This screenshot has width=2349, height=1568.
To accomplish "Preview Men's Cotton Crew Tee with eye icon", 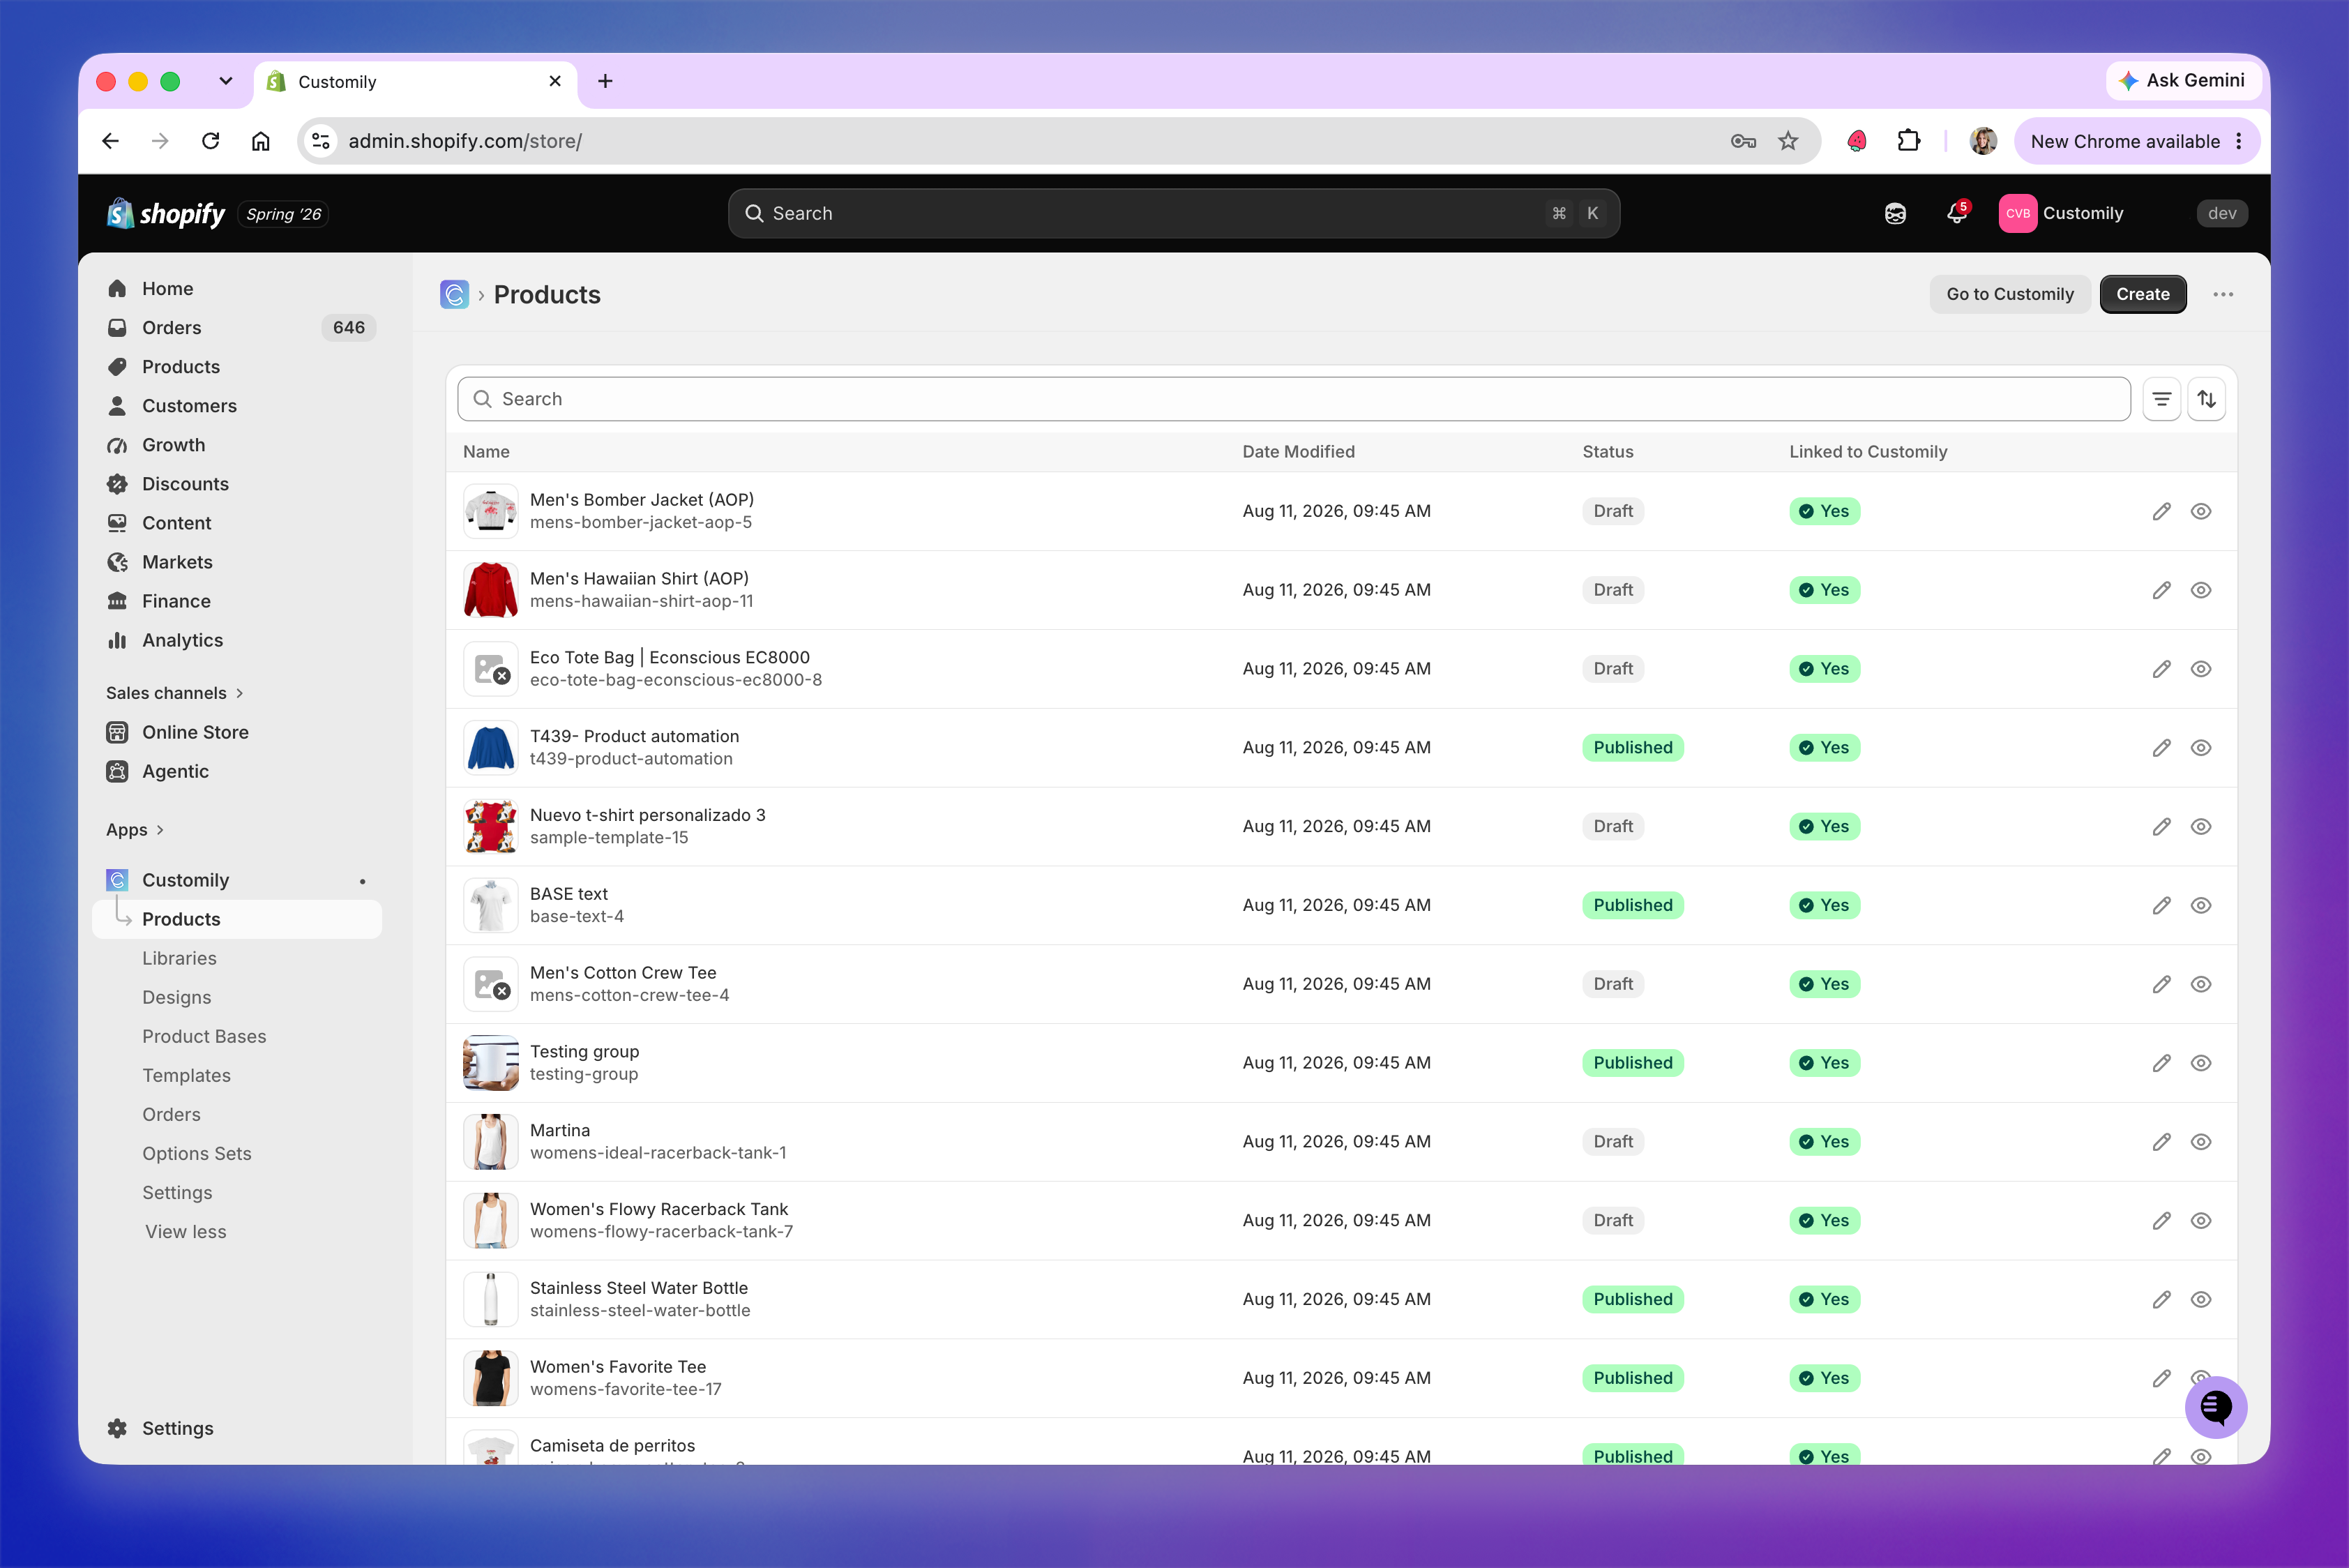I will 2201,984.
